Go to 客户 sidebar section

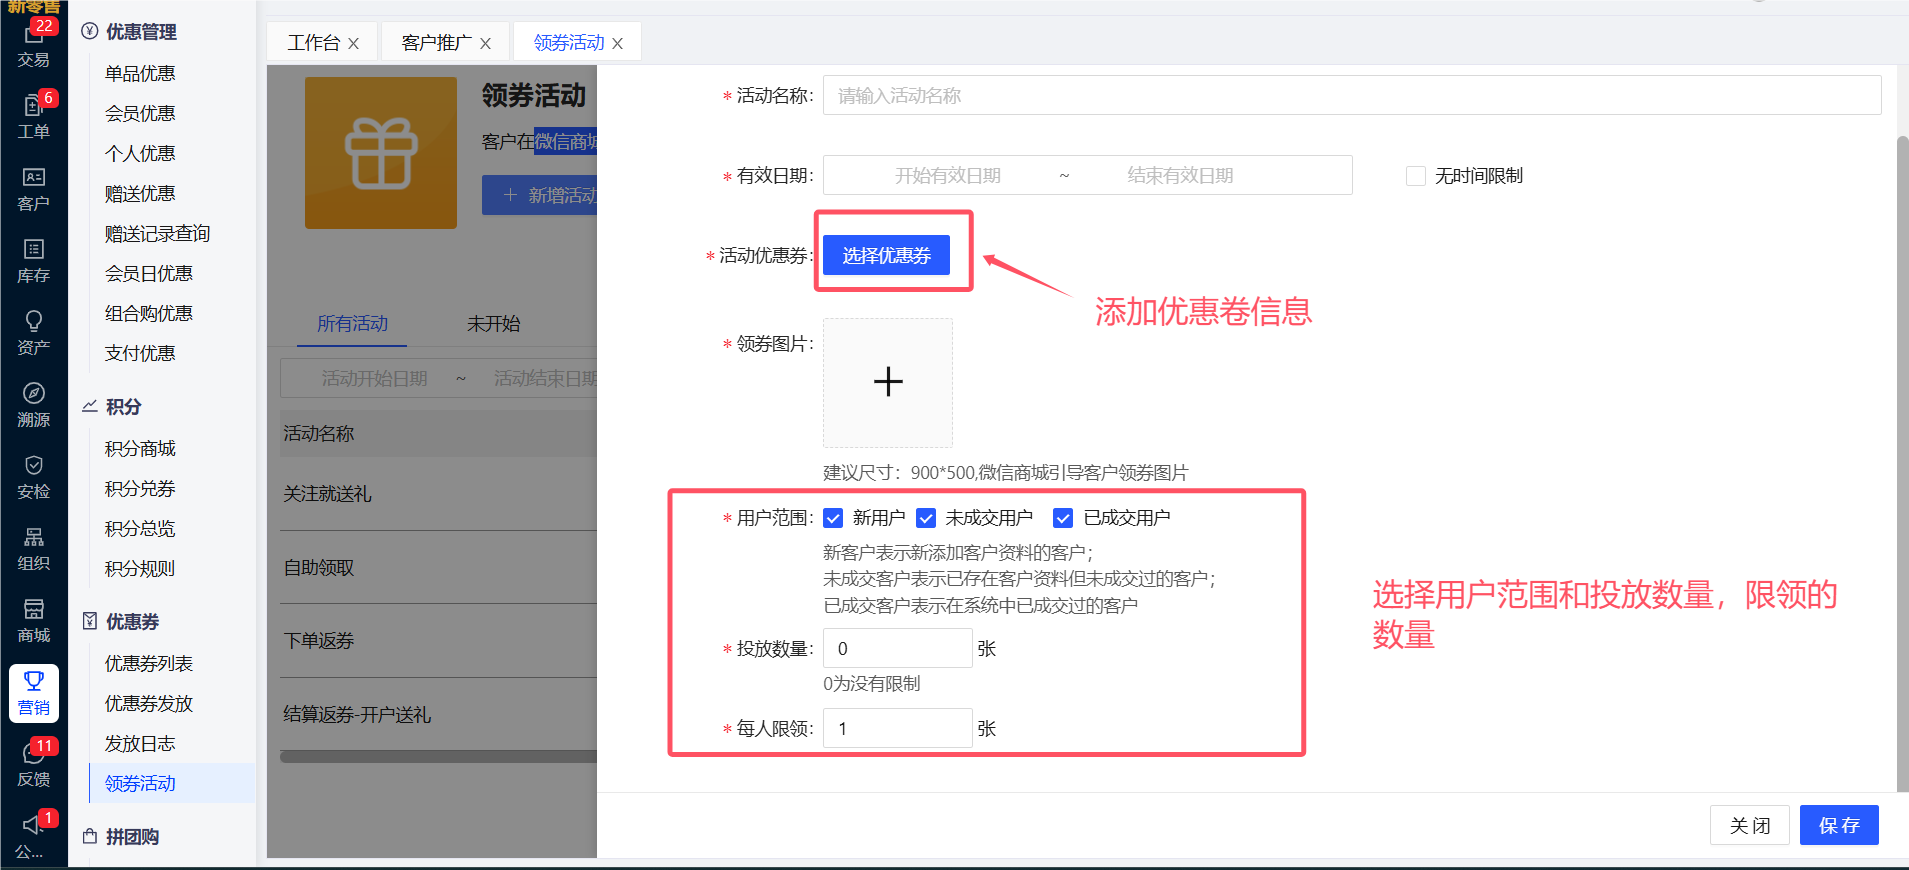pos(33,188)
